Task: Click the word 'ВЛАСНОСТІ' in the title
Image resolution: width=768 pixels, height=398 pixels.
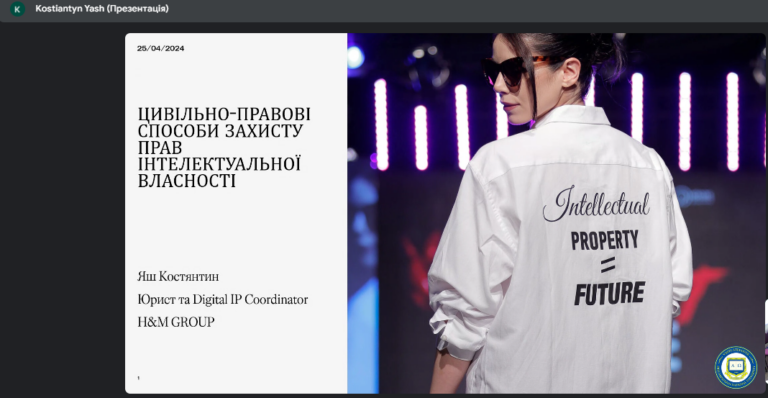Action: click(x=187, y=181)
